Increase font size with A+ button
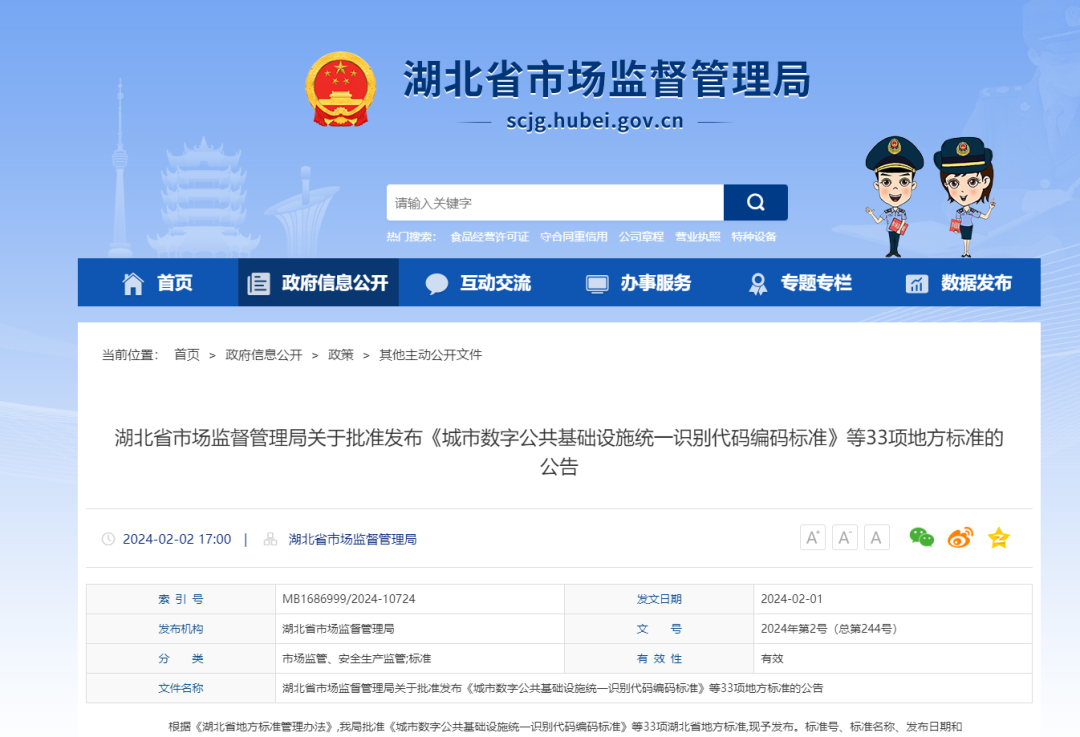 point(812,537)
